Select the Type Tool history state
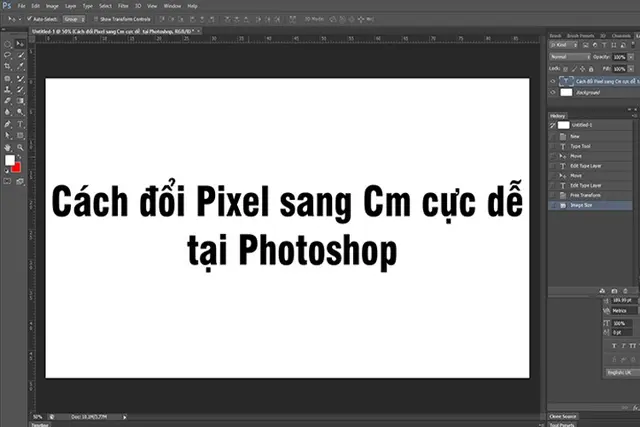 click(590, 146)
